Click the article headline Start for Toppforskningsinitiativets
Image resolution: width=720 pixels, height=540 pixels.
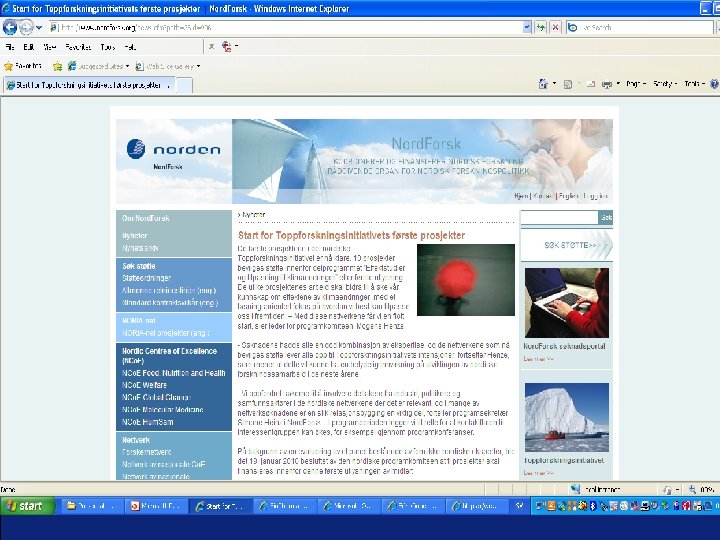tap(351, 235)
